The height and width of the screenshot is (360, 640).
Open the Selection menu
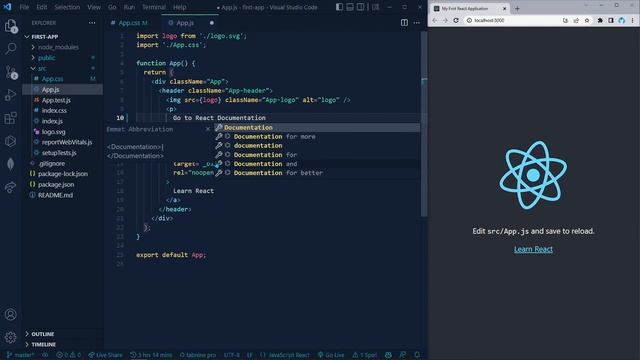click(67, 7)
